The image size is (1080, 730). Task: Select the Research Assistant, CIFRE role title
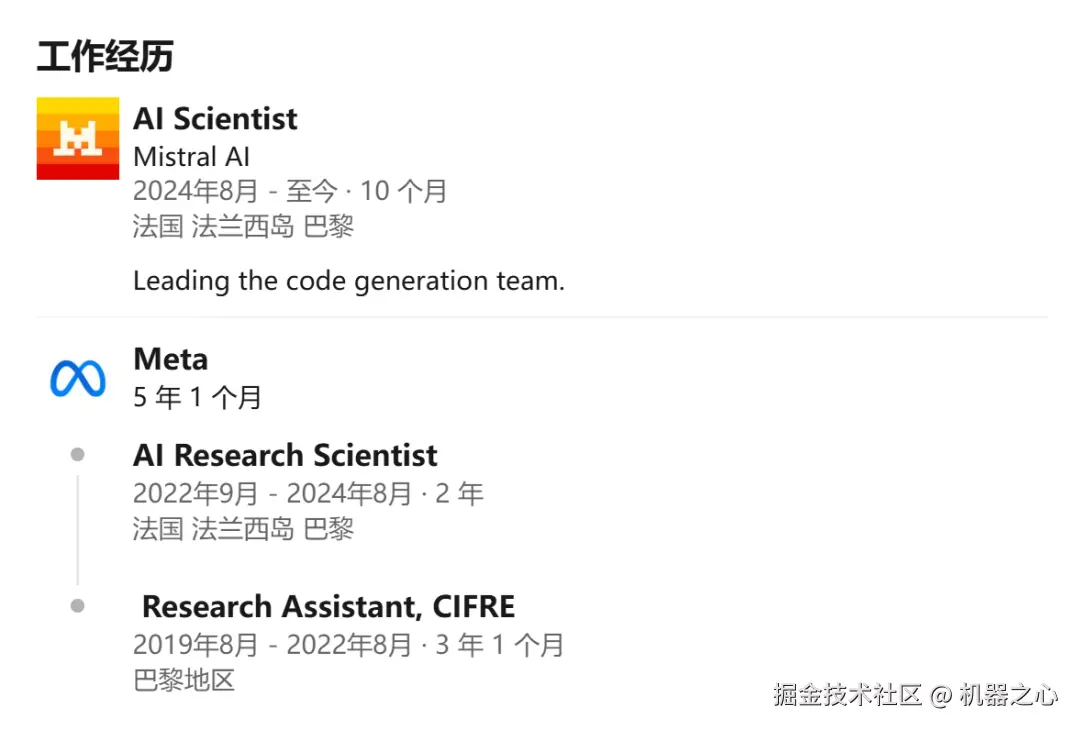(328, 607)
